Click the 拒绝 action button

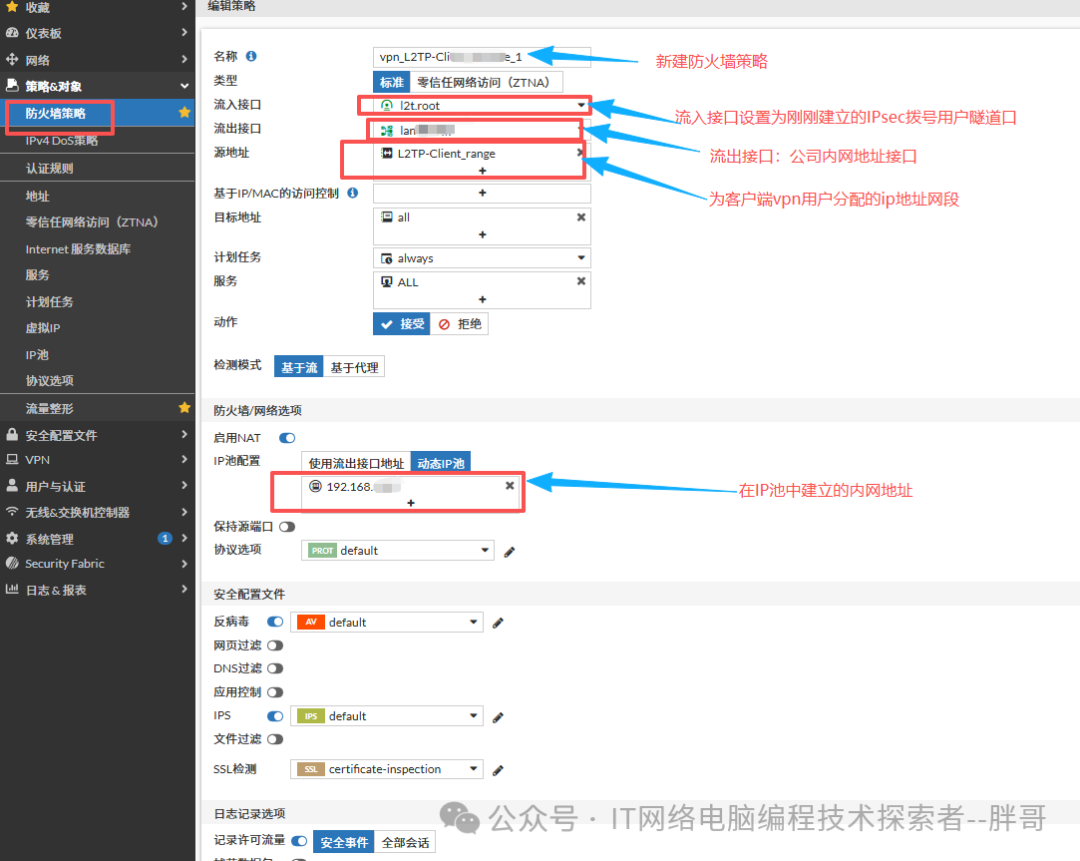[460, 324]
